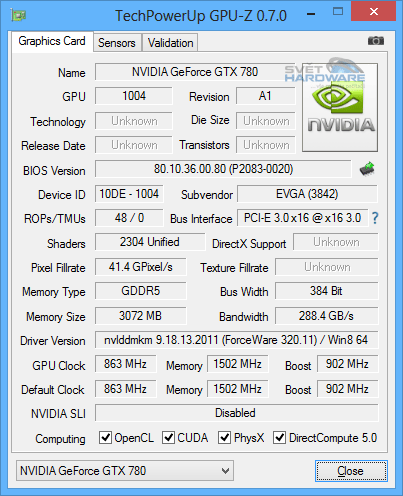Toggle the PhysX checkbox
The image size is (403, 496).
tap(224, 437)
